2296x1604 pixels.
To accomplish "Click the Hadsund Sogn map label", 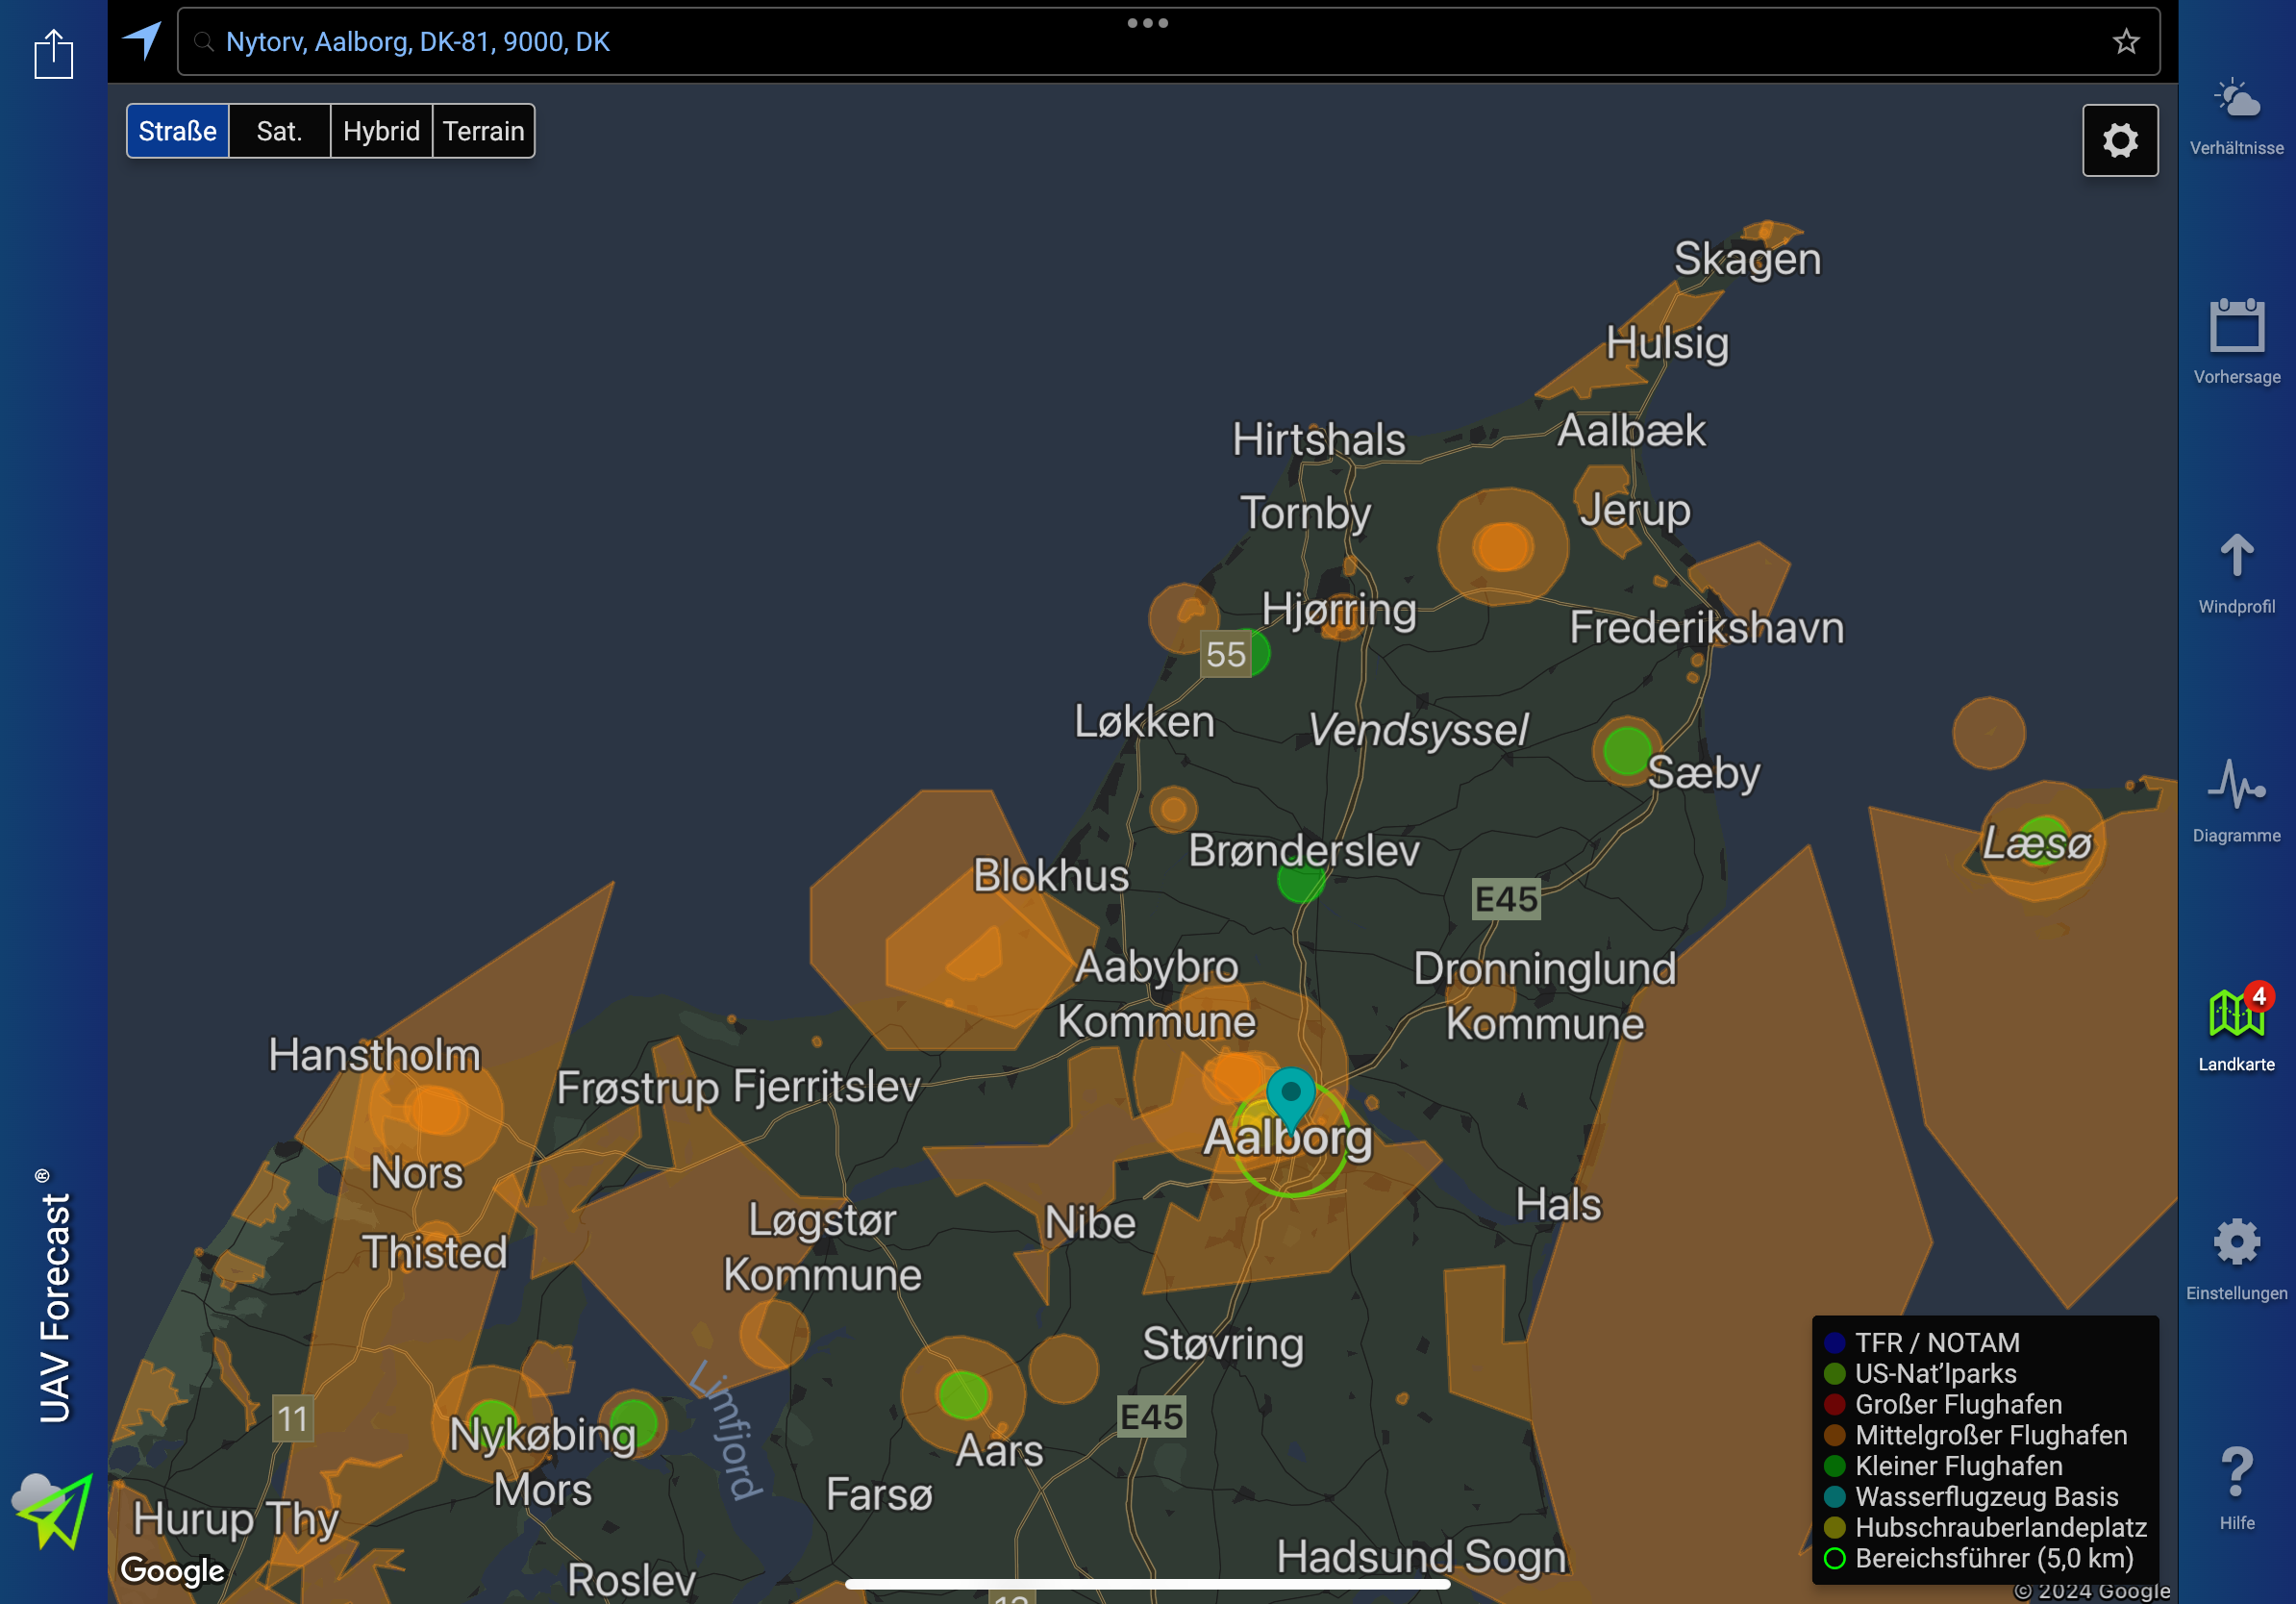I will click(1420, 1557).
